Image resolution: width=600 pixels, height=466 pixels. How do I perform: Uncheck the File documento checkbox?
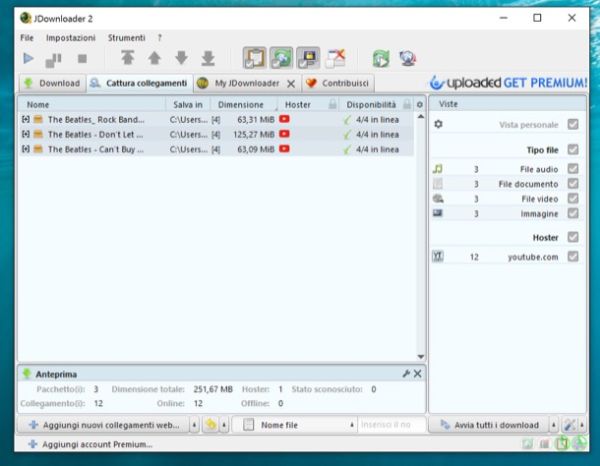573,183
